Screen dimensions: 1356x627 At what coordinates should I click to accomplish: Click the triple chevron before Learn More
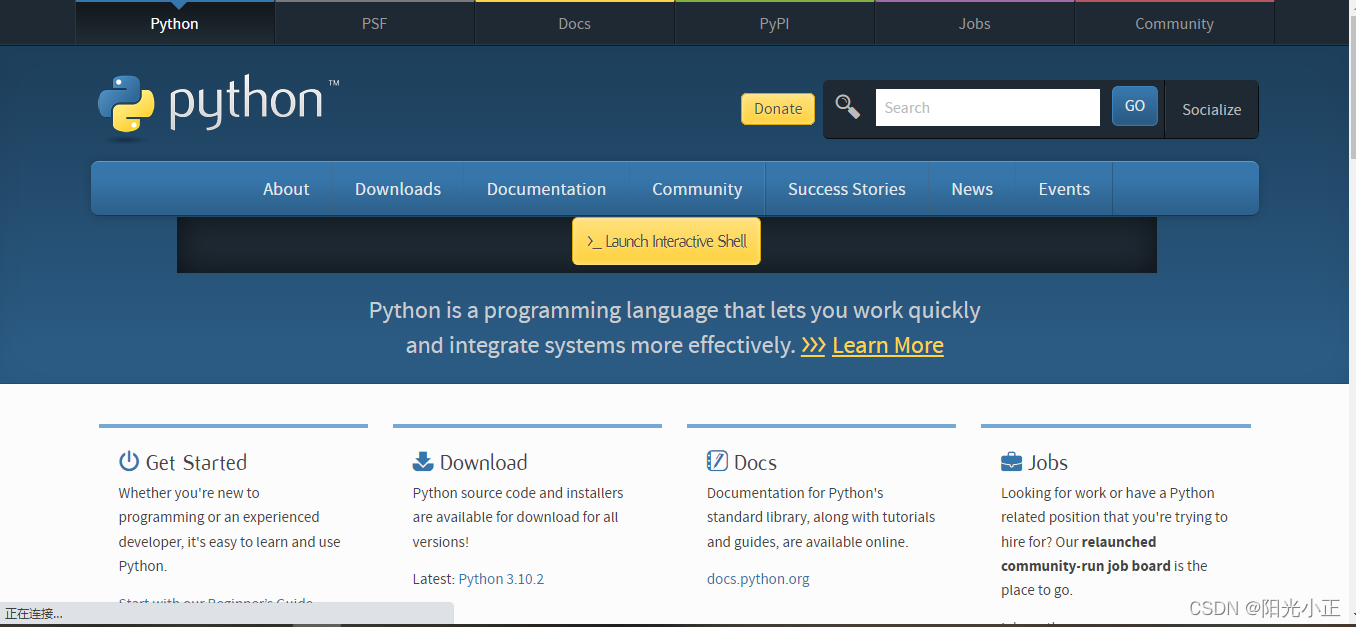pyautogui.click(x=813, y=346)
